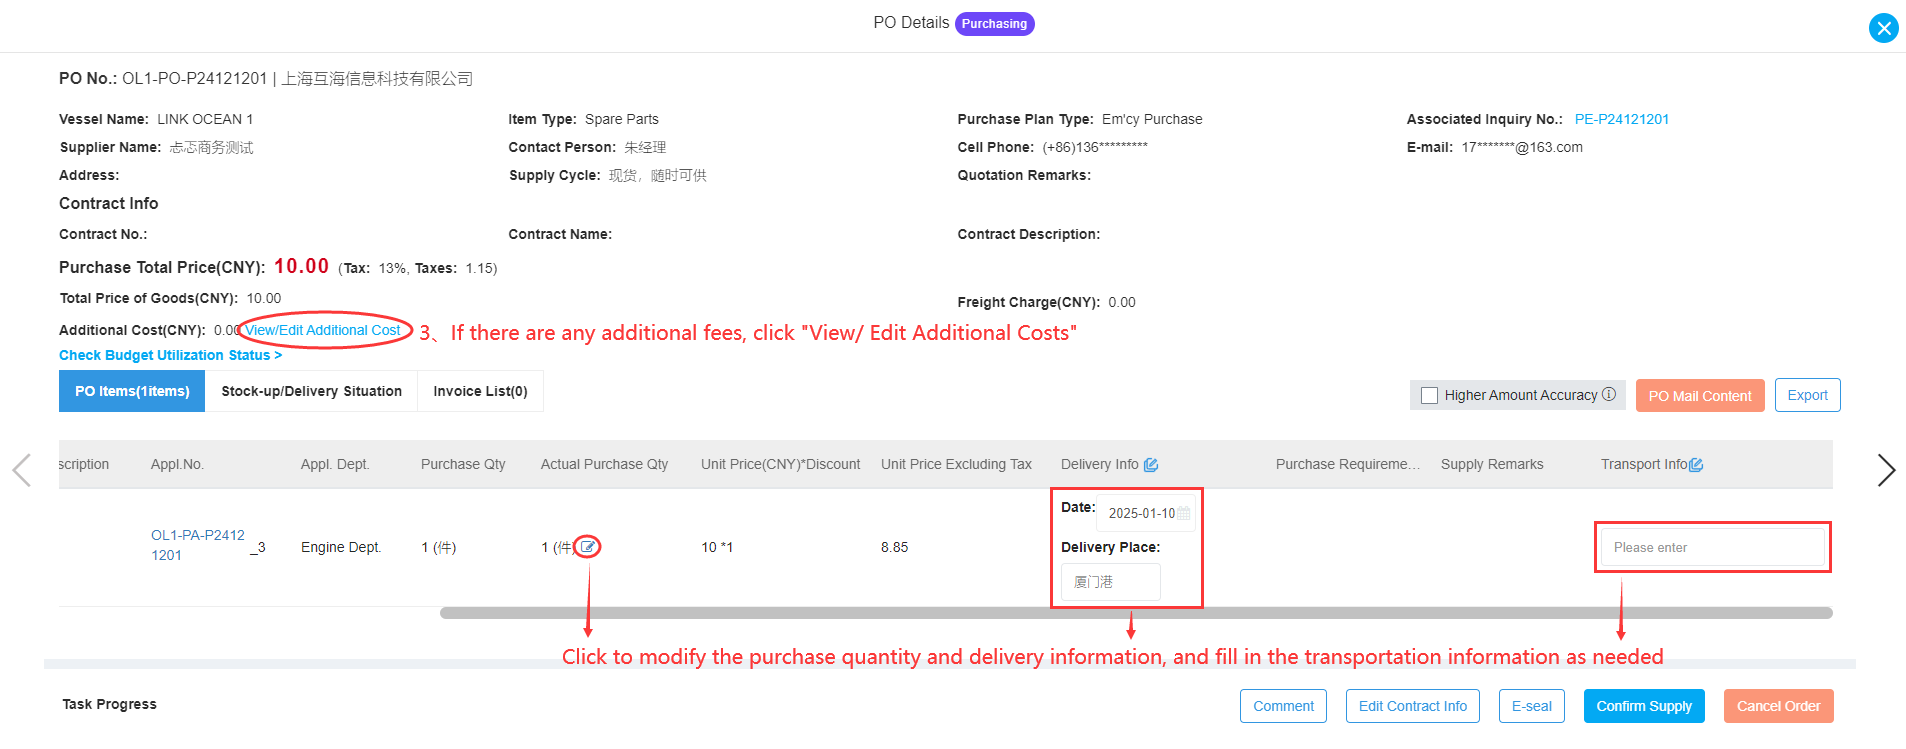Click Cancel Order button

pyautogui.click(x=1778, y=706)
